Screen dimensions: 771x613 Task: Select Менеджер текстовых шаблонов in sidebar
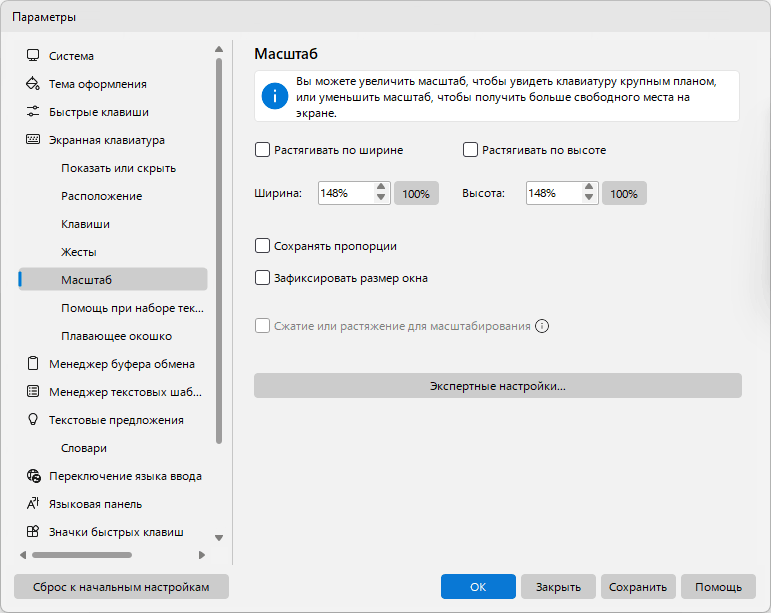coord(113,392)
